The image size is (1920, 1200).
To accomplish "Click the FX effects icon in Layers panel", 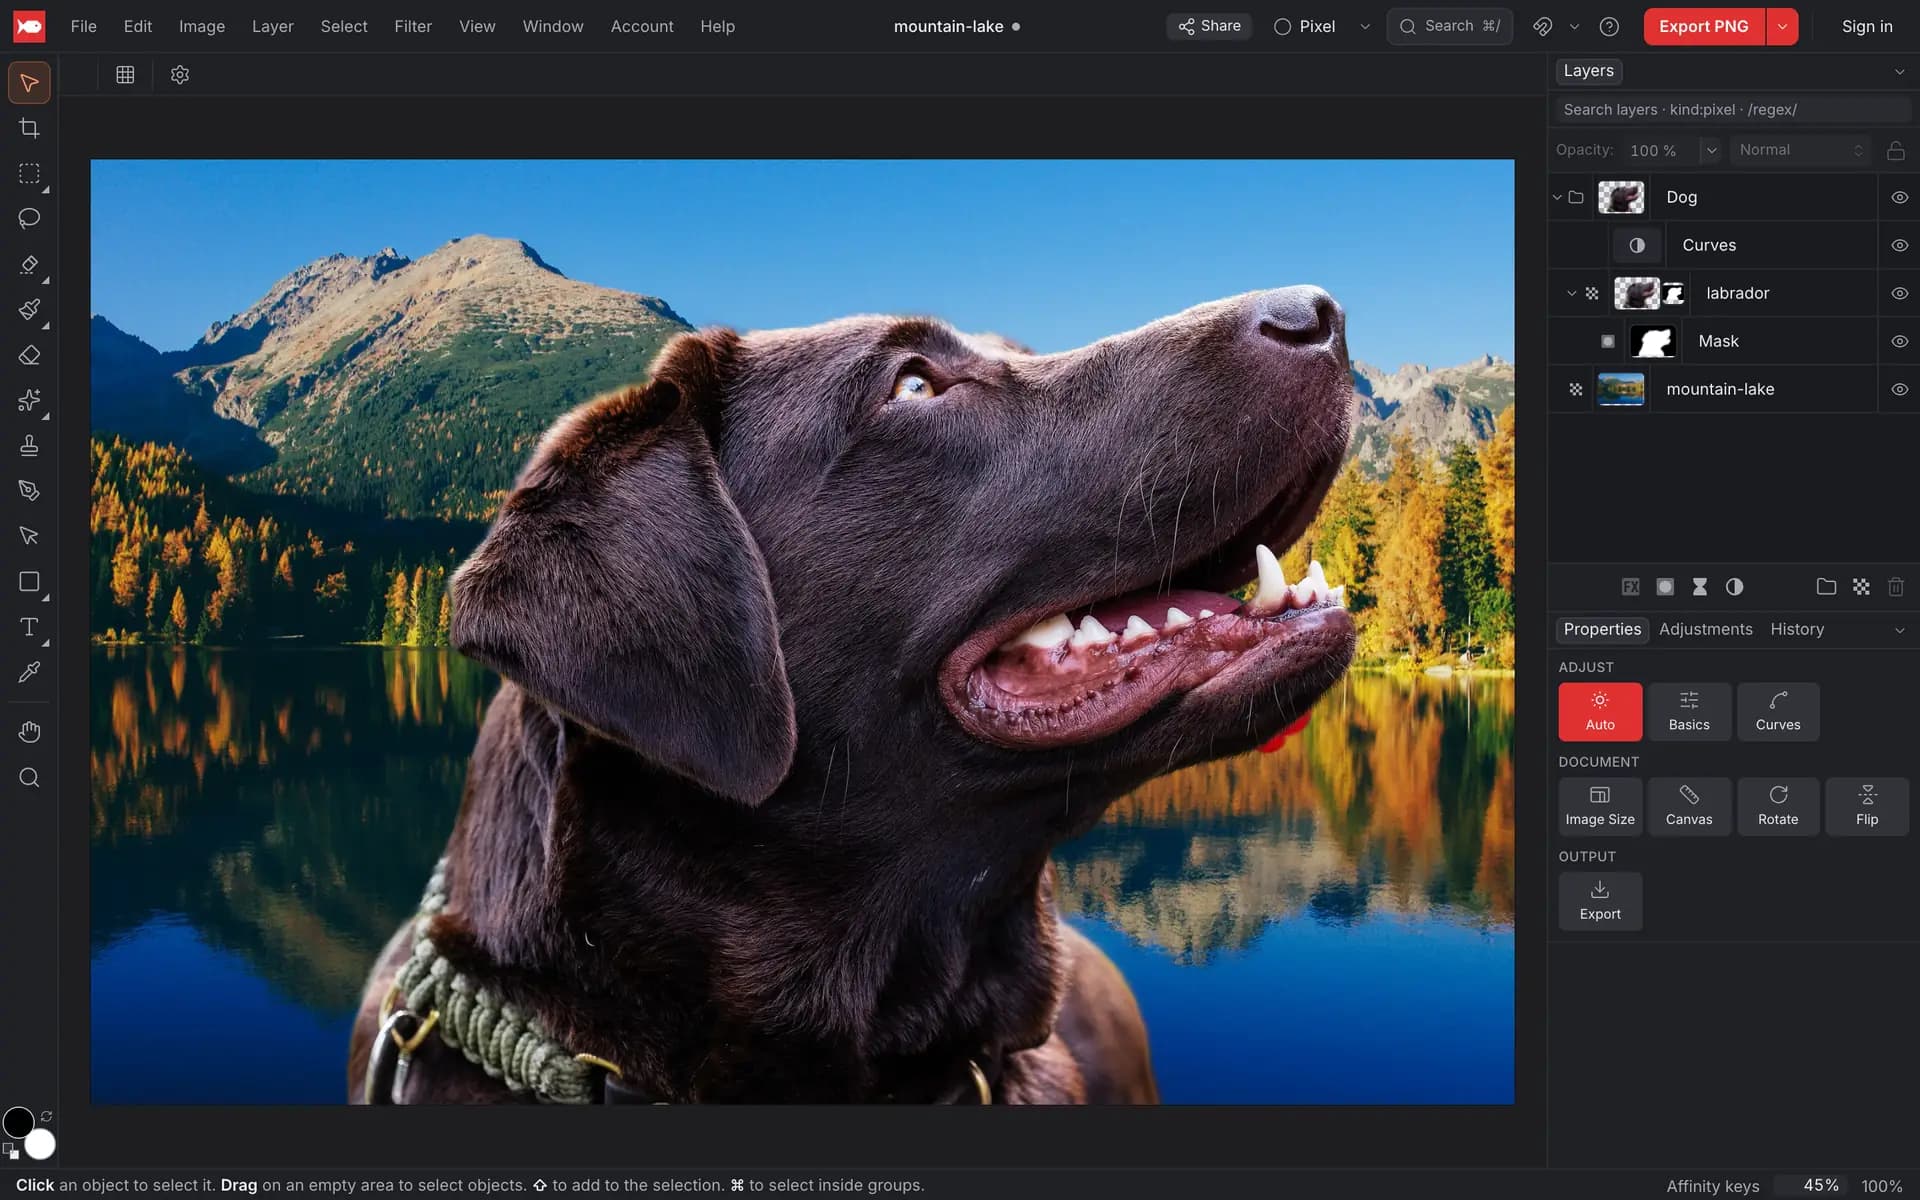I will click(1630, 587).
